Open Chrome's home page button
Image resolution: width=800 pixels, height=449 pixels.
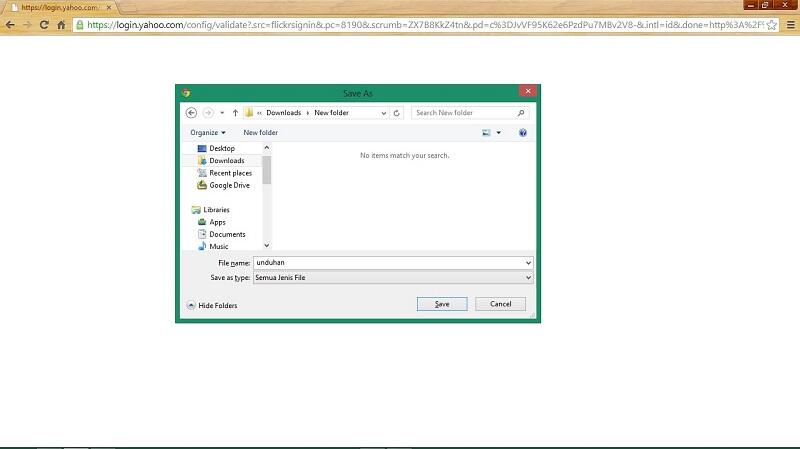(62, 24)
